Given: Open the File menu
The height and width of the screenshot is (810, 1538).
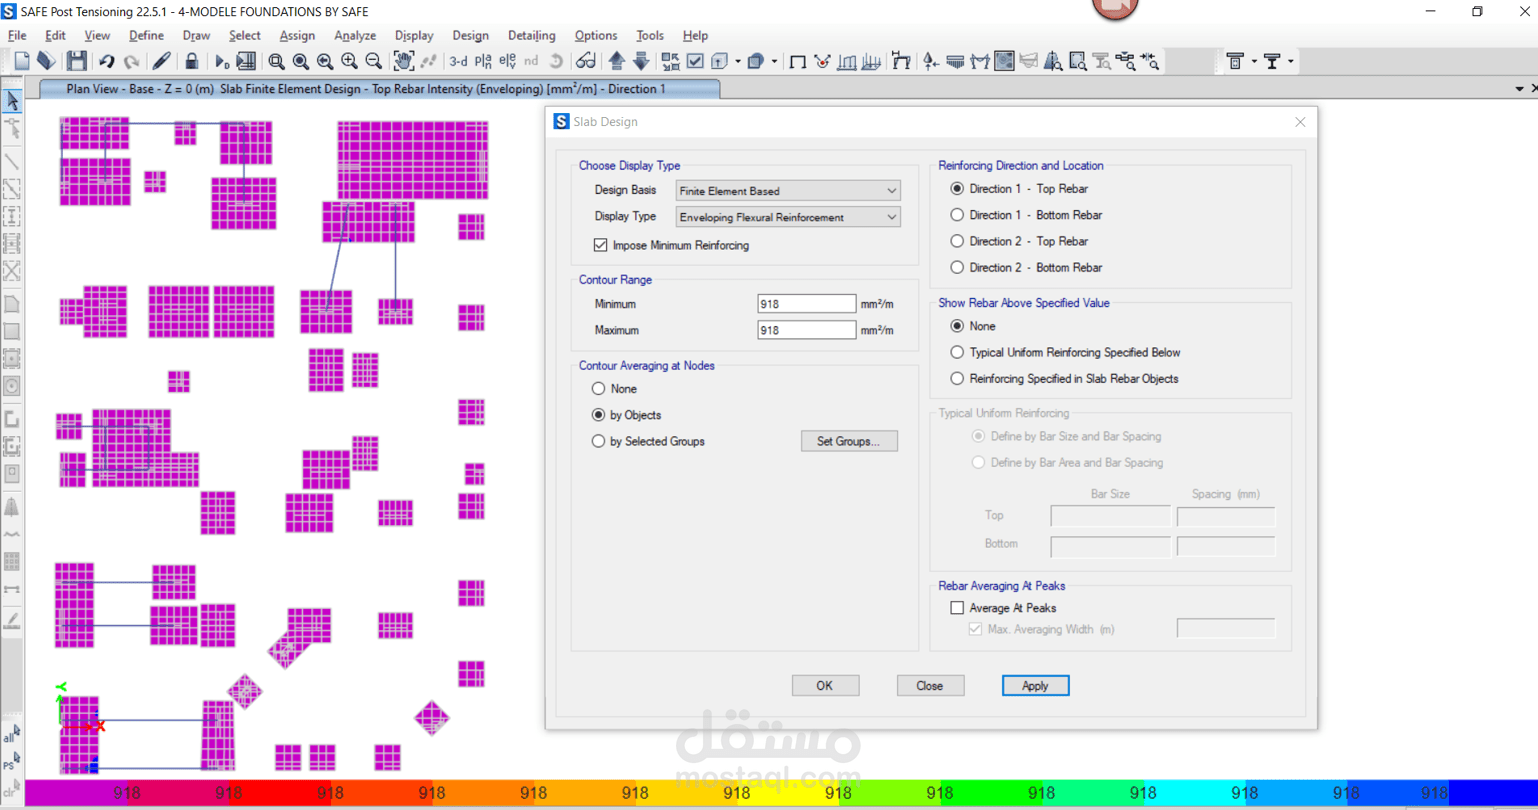Looking at the screenshot, I should (x=17, y=35).
